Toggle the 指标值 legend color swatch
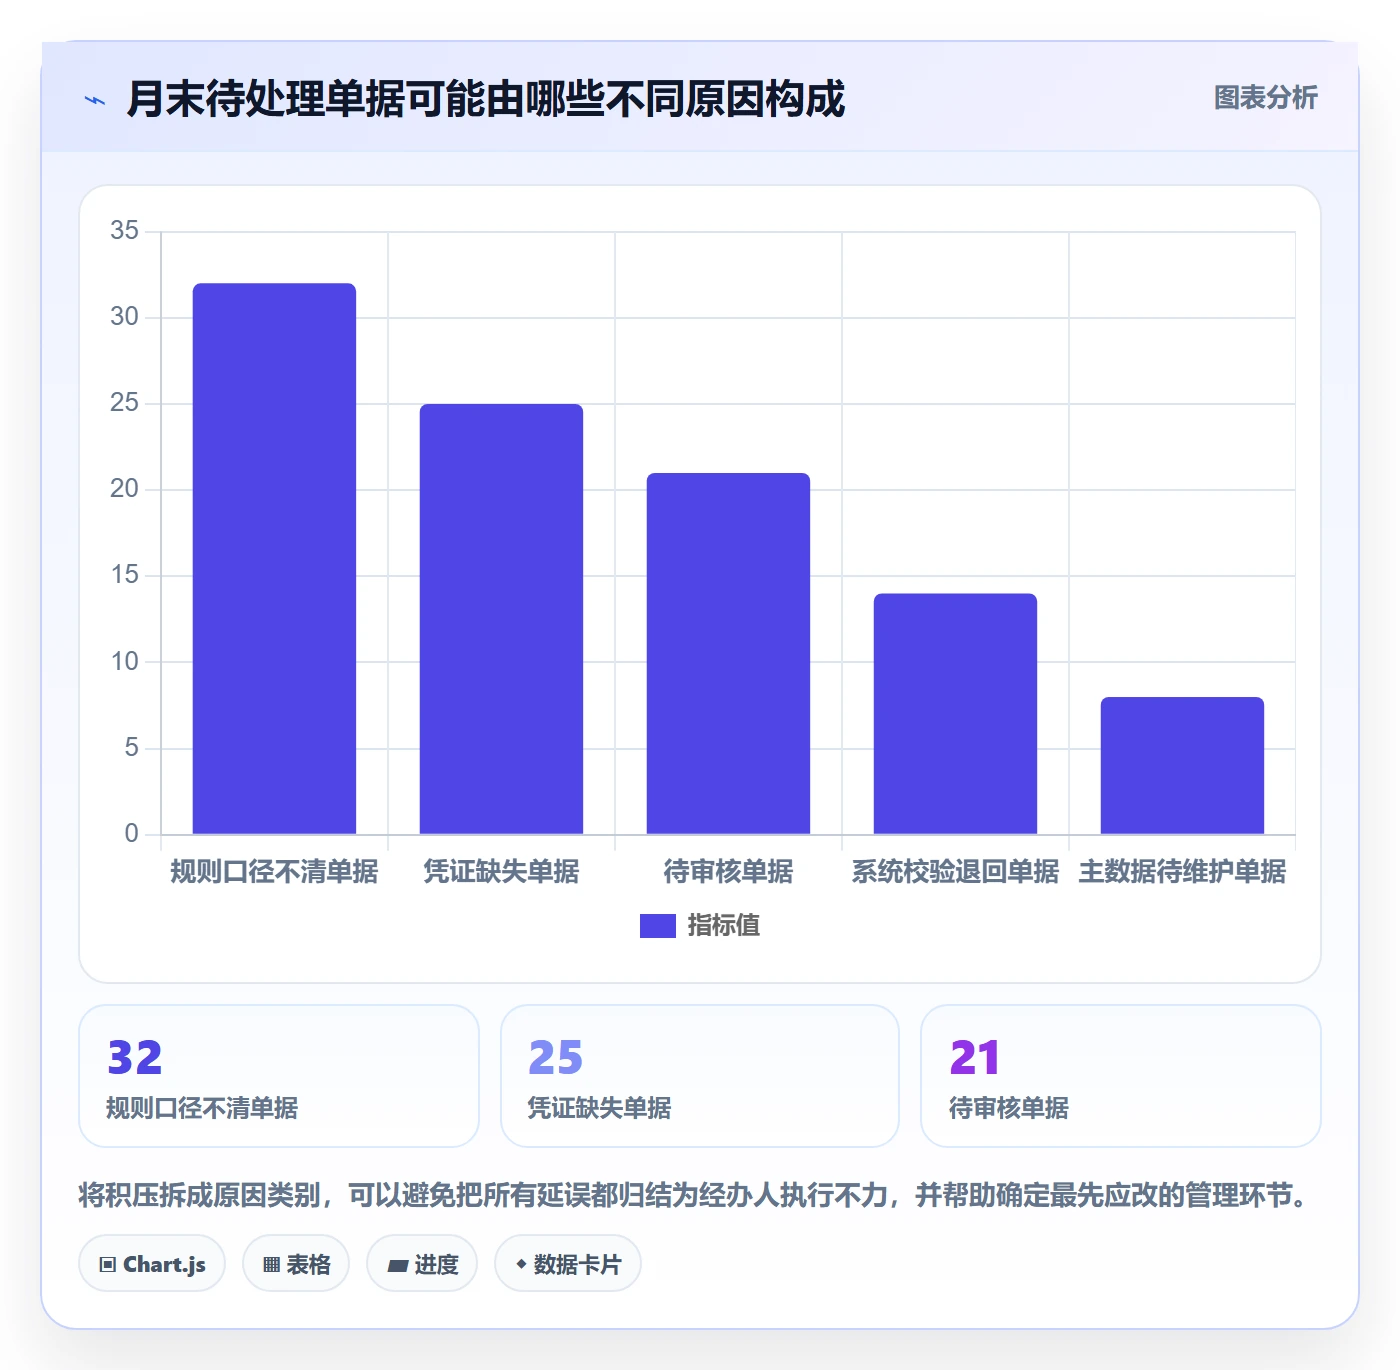Image resolution: width=1400 pixels, height=1370 pixels. (657, 926)
